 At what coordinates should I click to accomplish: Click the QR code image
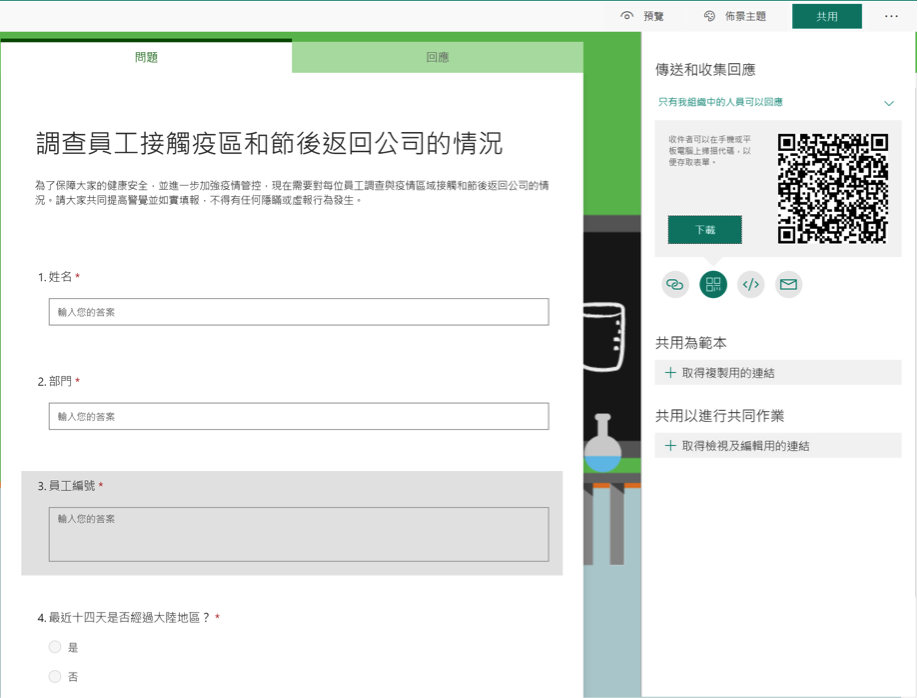[833, 188]
